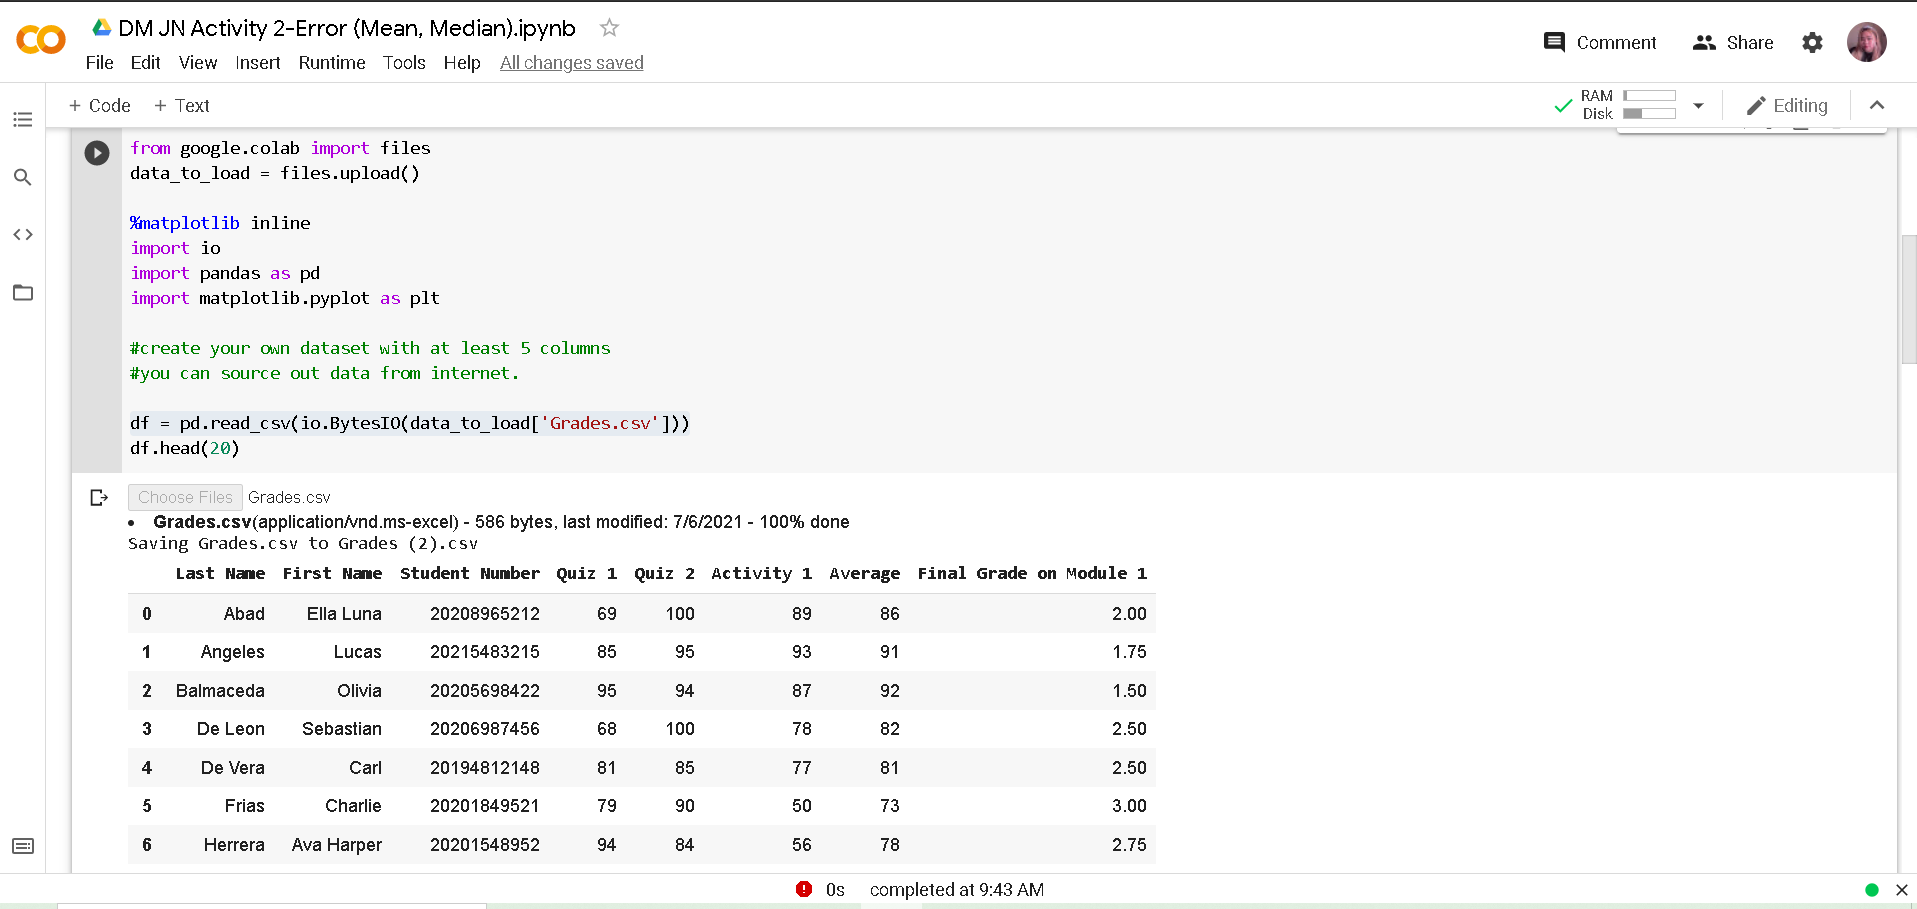
Task: Click the RAM usage bar
Action: pos(1649,96)
